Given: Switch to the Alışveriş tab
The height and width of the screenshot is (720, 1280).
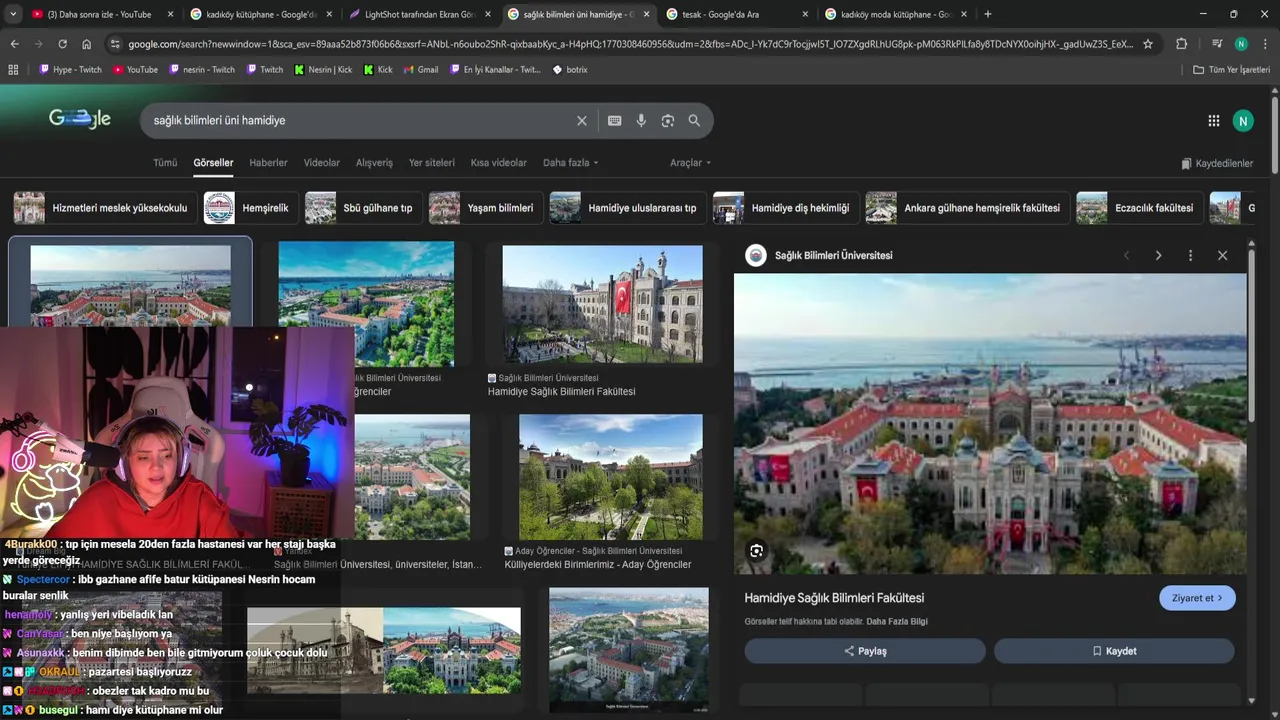Looking at the screenshot, I should [x=375, y=163].
